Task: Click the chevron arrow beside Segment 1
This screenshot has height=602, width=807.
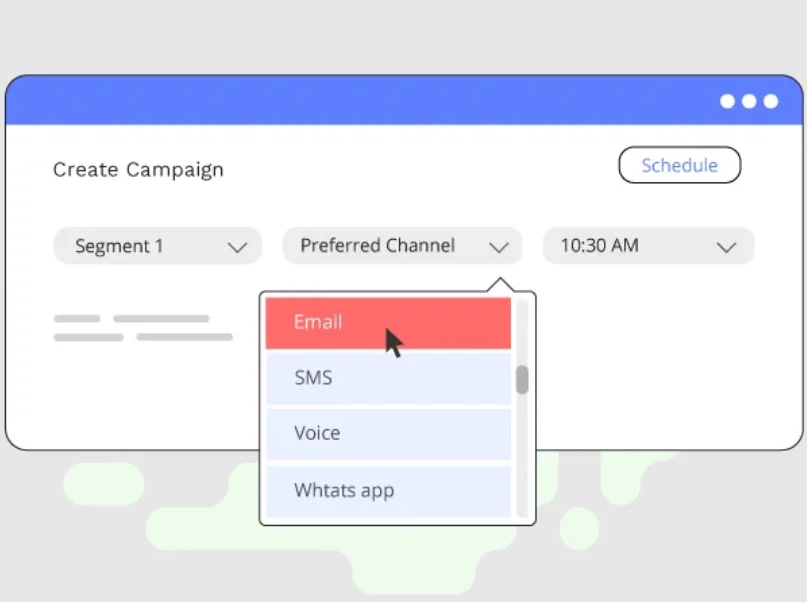Action: point(237,247)
